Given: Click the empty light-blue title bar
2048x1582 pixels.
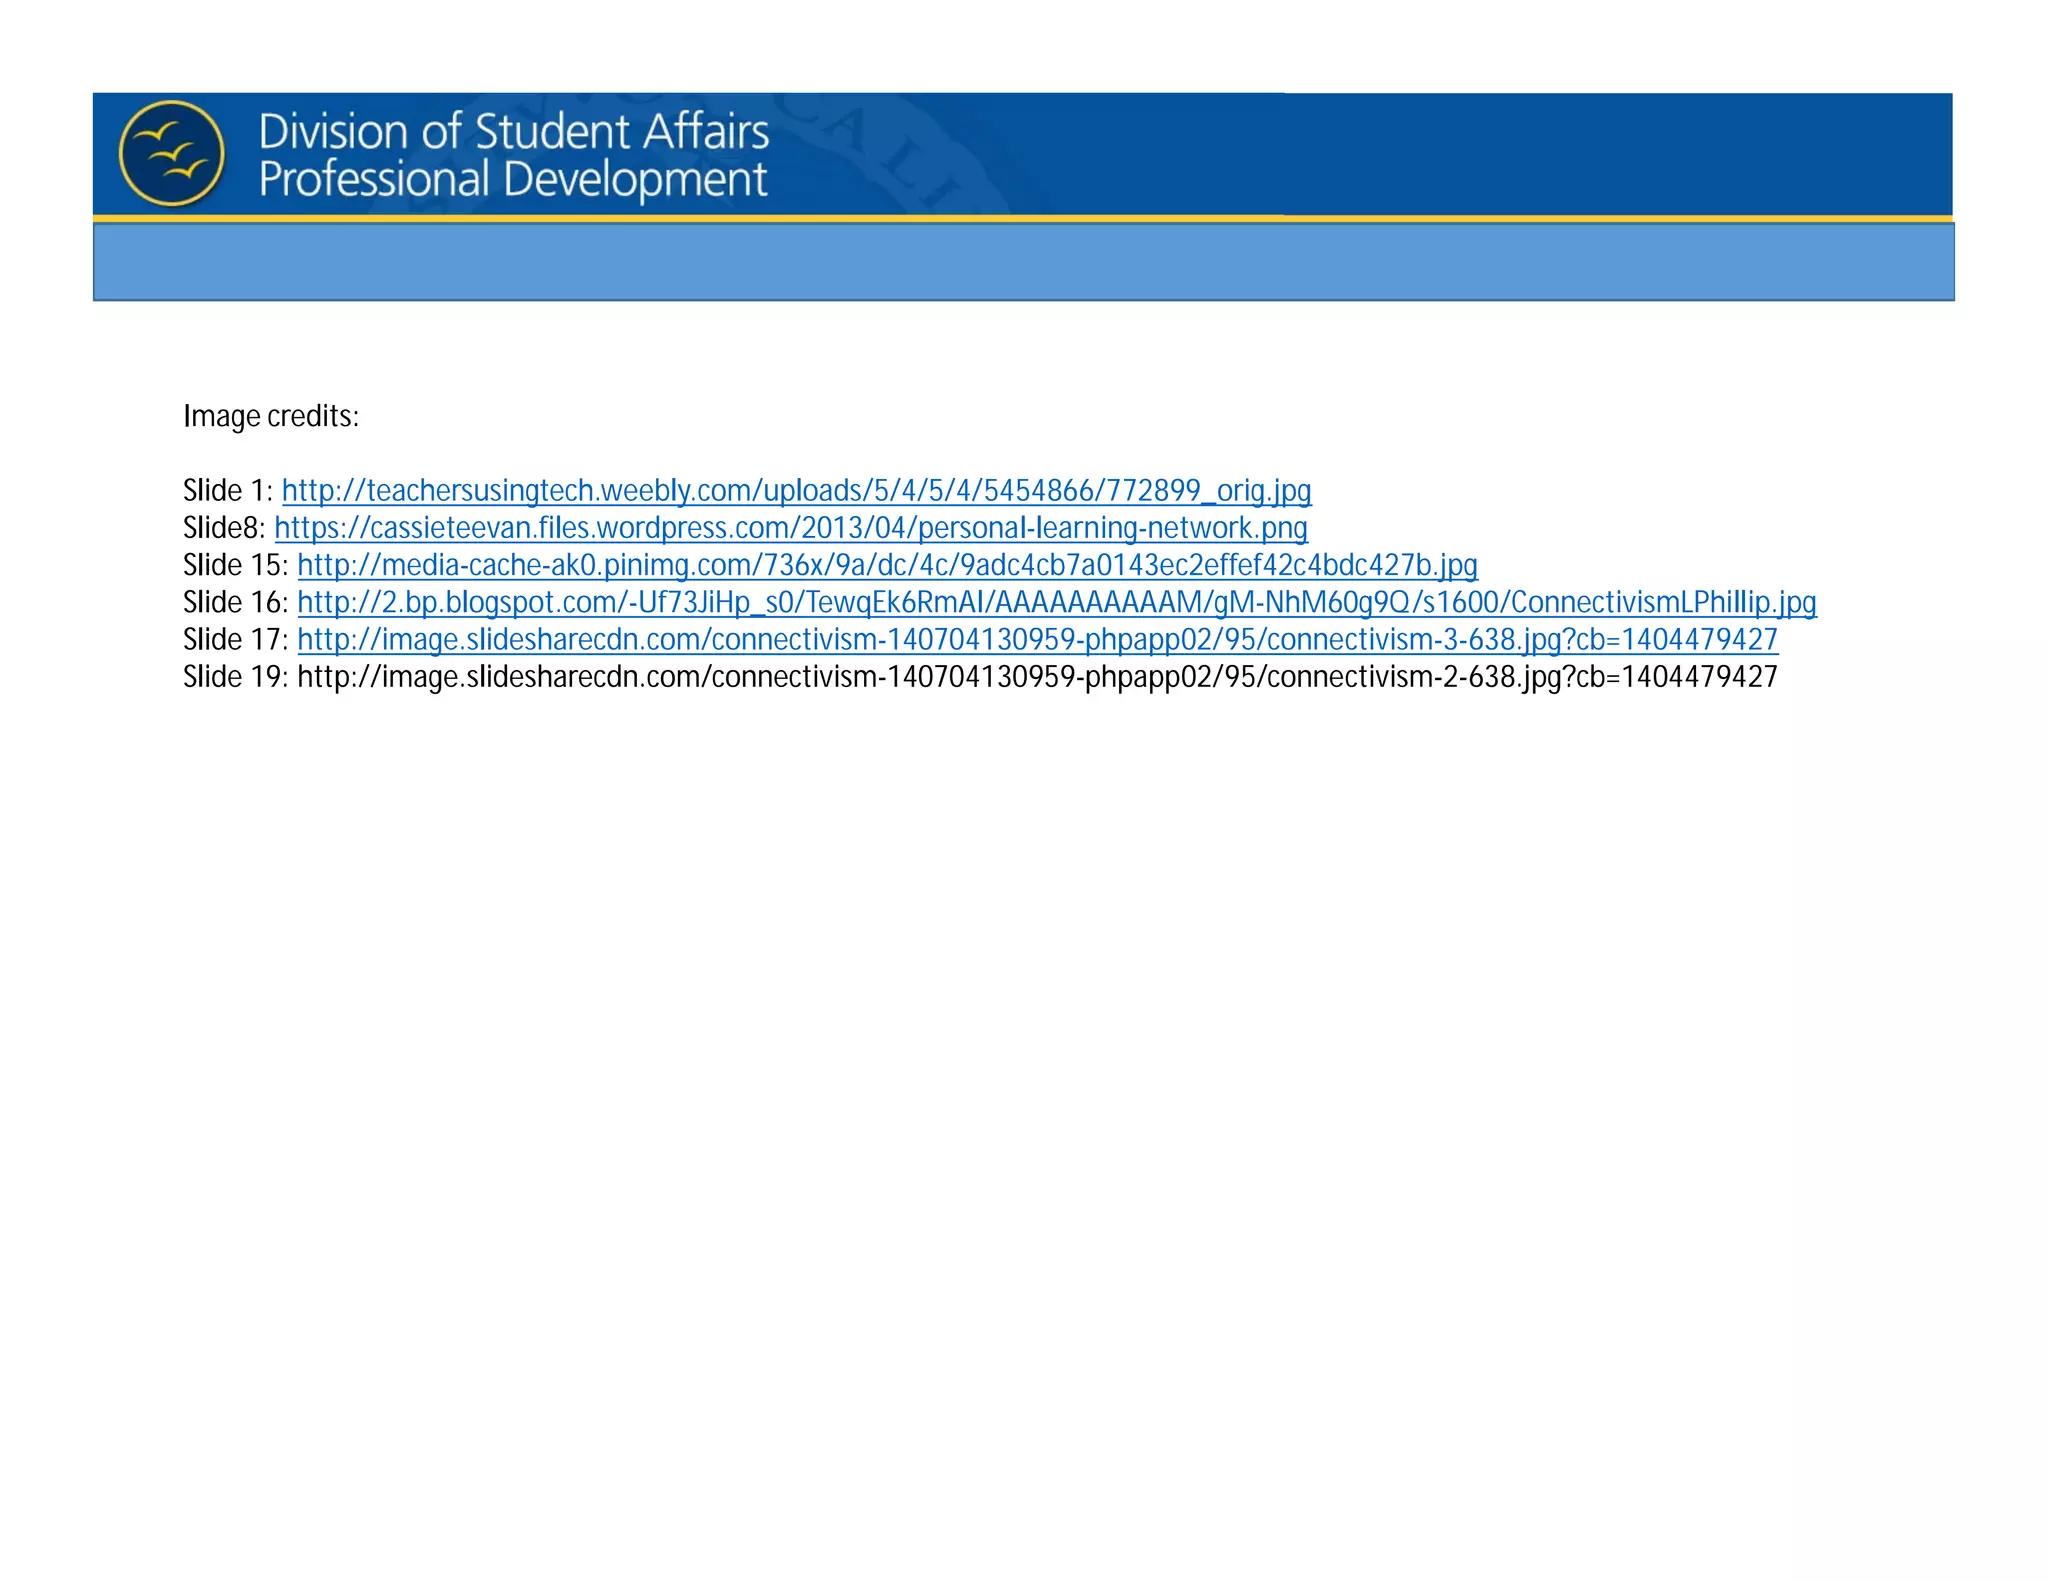Looking at the screenshot, I should (1022, 262).
